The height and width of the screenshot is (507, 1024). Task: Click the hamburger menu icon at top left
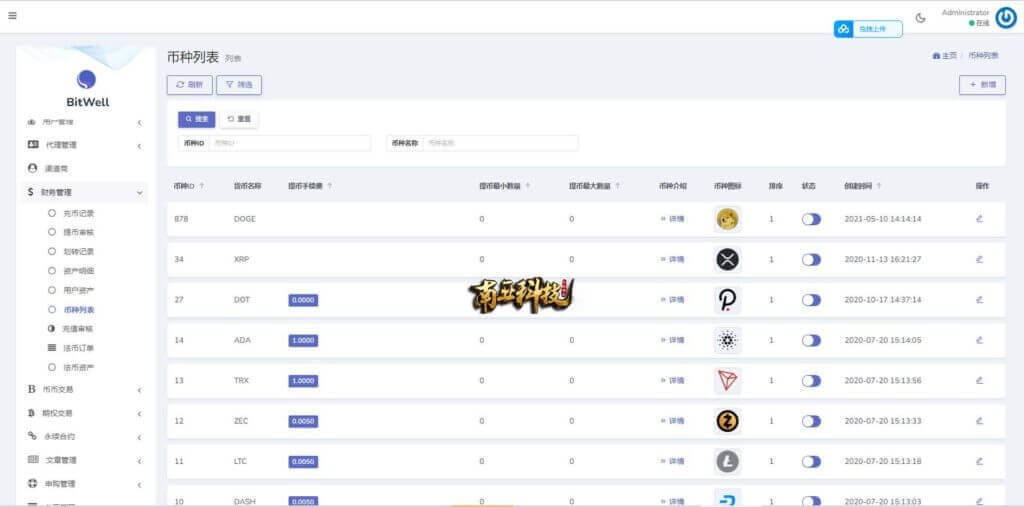point(12,16)
